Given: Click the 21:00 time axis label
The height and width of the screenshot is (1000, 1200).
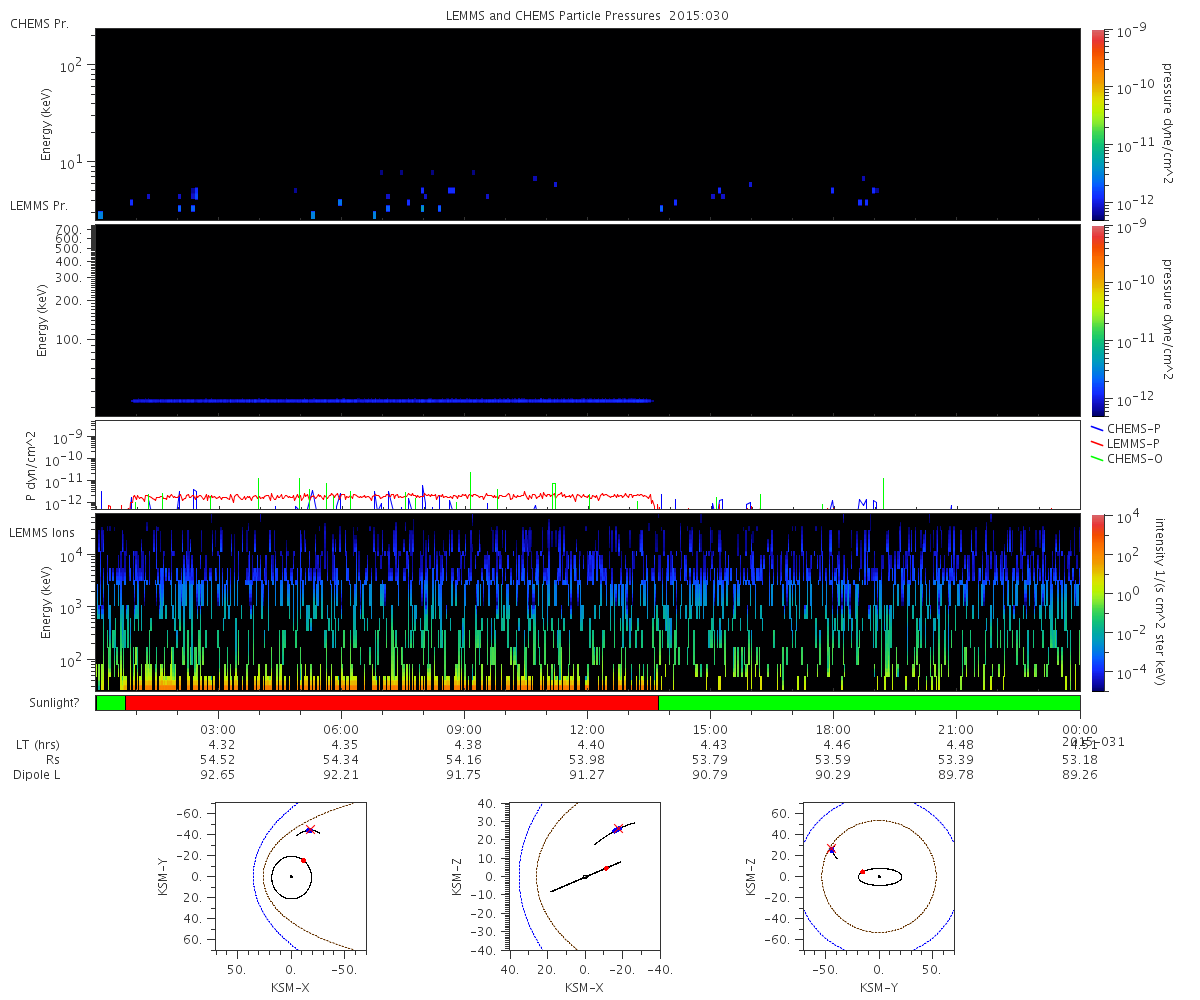Looking at the screenshot, I should tap(956, 730).
